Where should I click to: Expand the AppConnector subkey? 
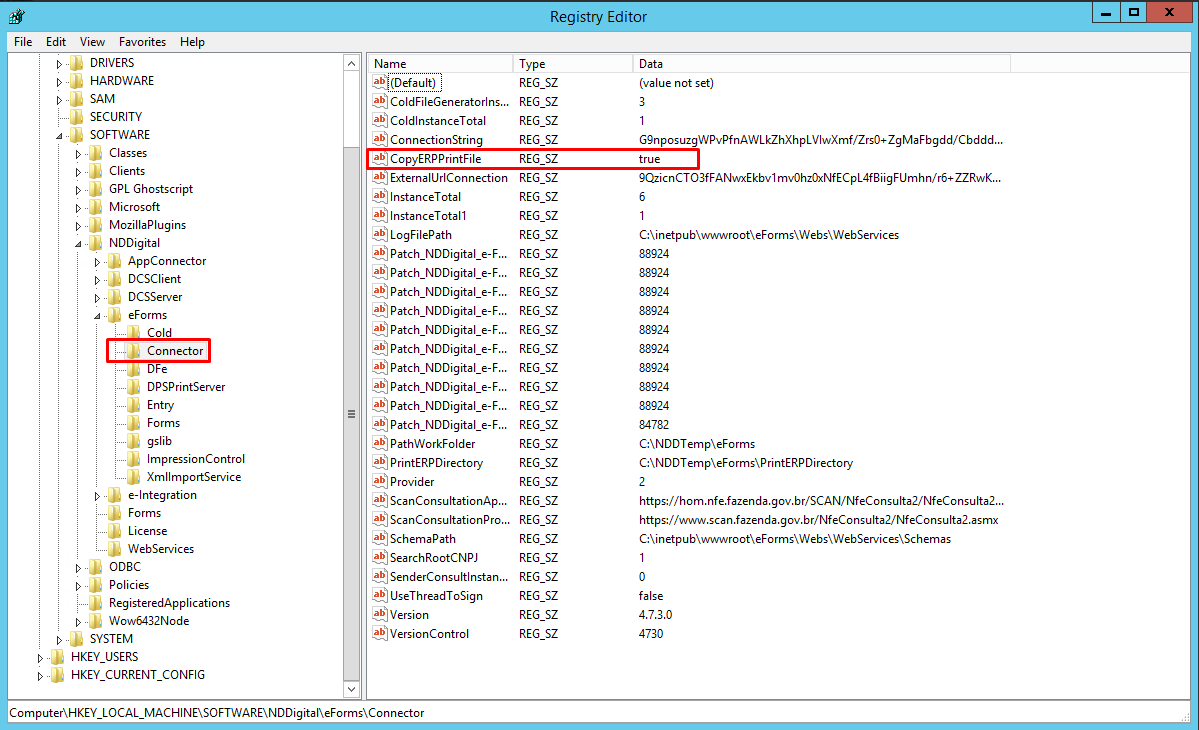point(97,262)
